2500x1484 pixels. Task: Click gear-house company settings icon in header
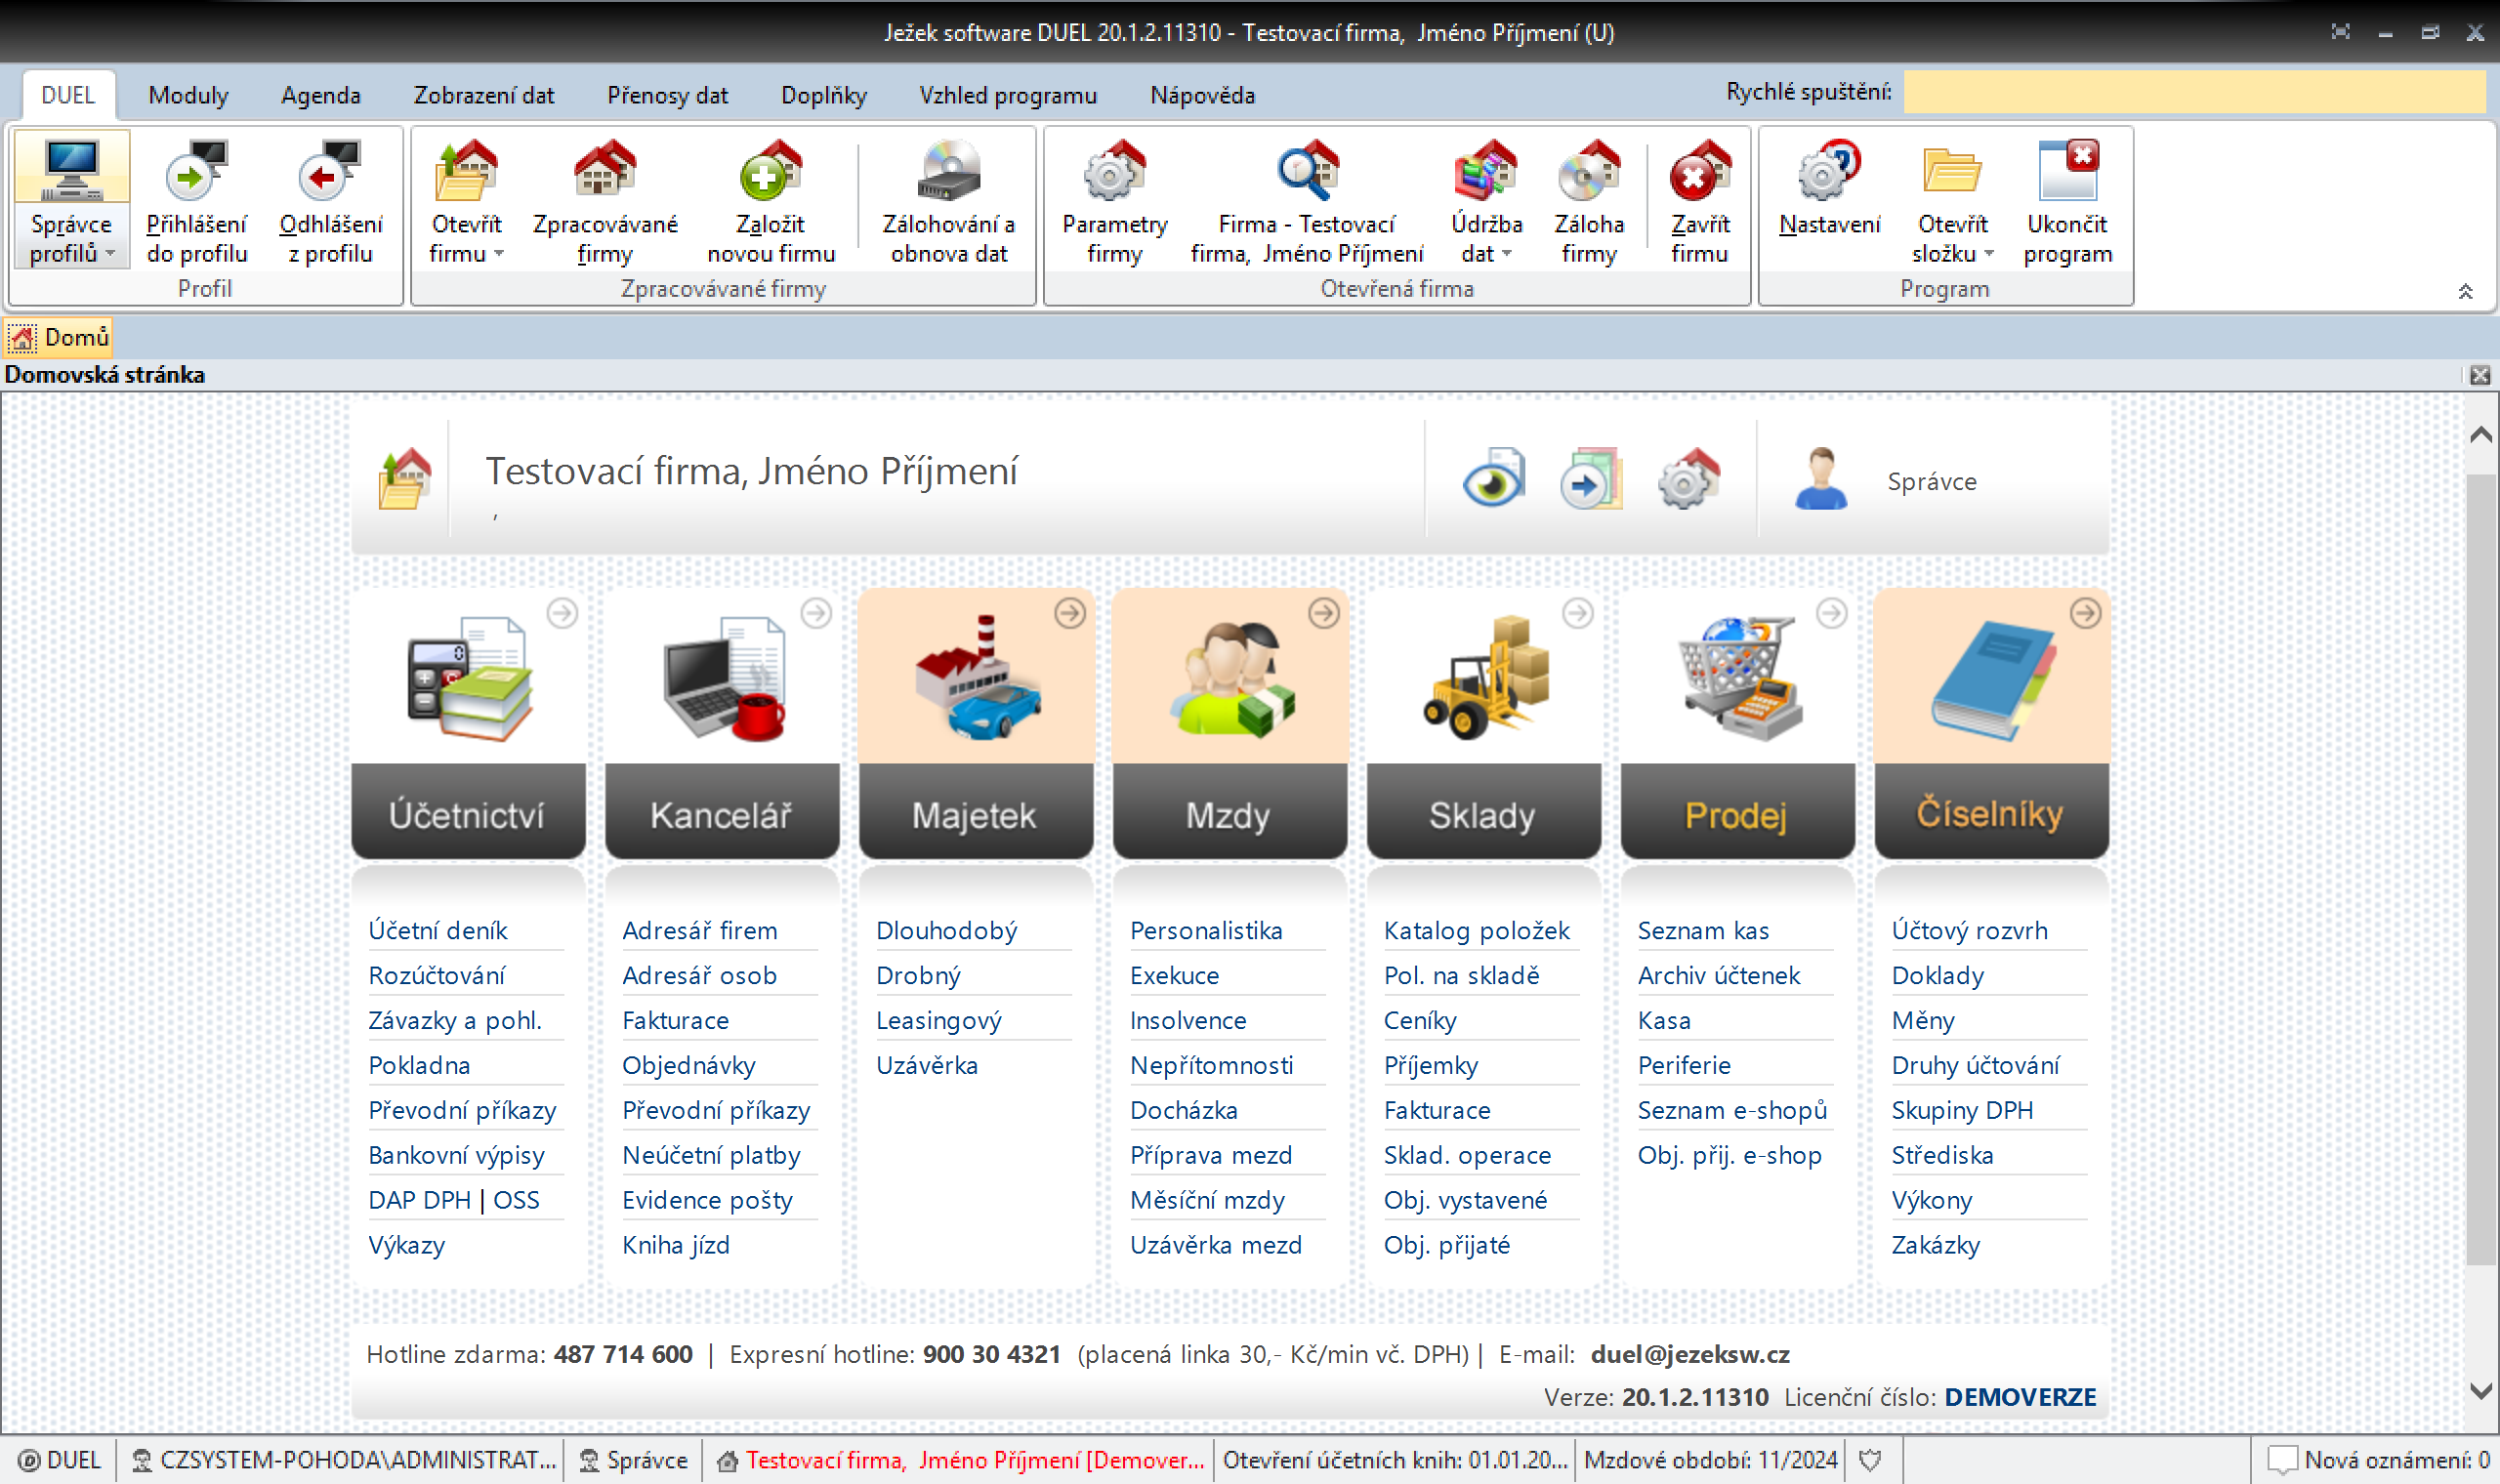(1689, 479)
